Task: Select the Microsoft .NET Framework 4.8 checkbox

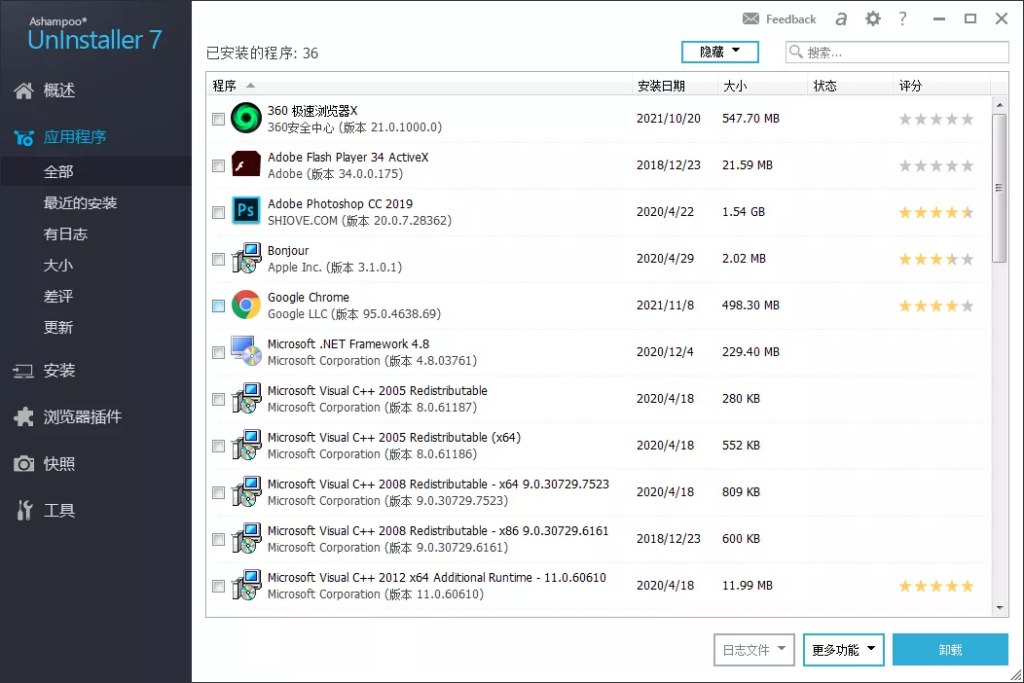Action: [219, 352]
